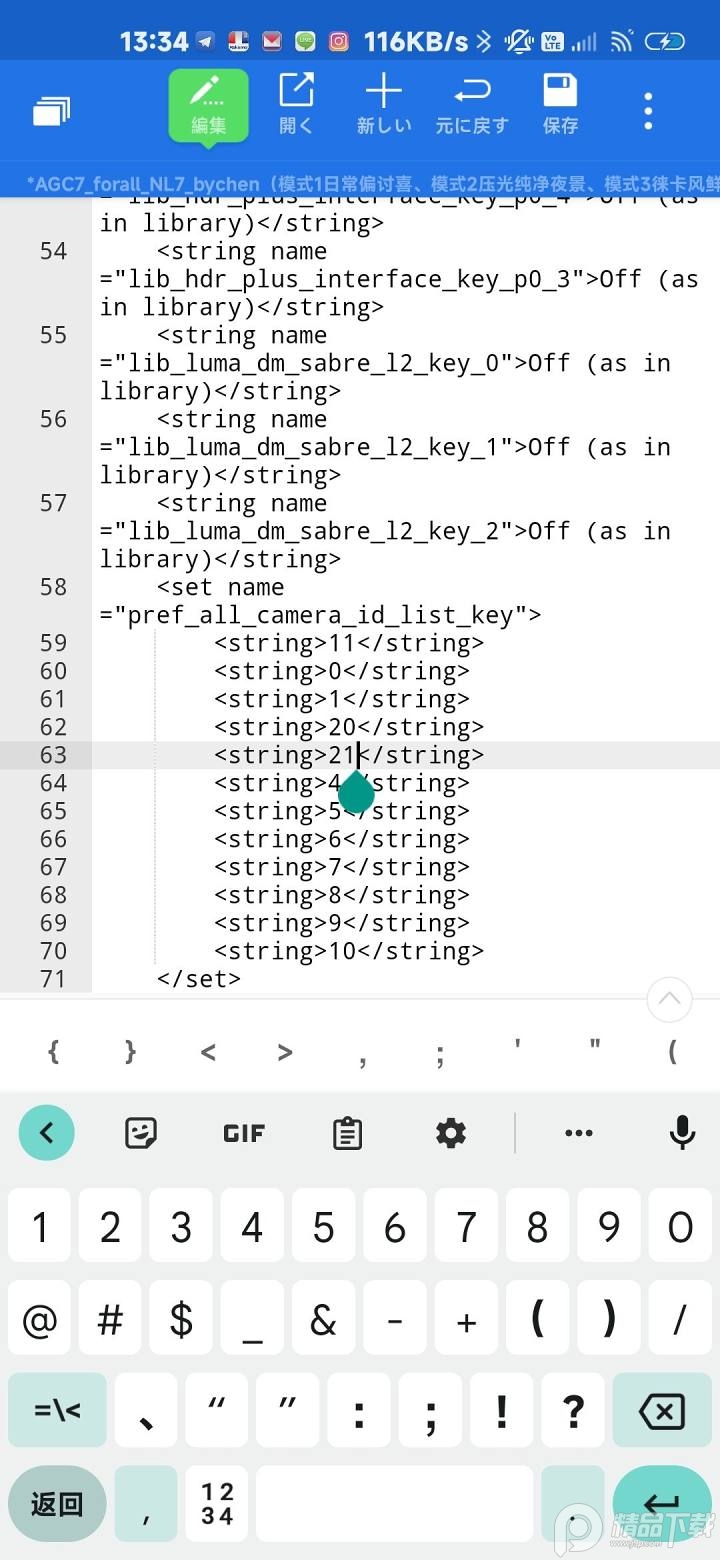Tap the keyboard backspace key
Screen dimensions: 720x1560
coord(661,1410)
